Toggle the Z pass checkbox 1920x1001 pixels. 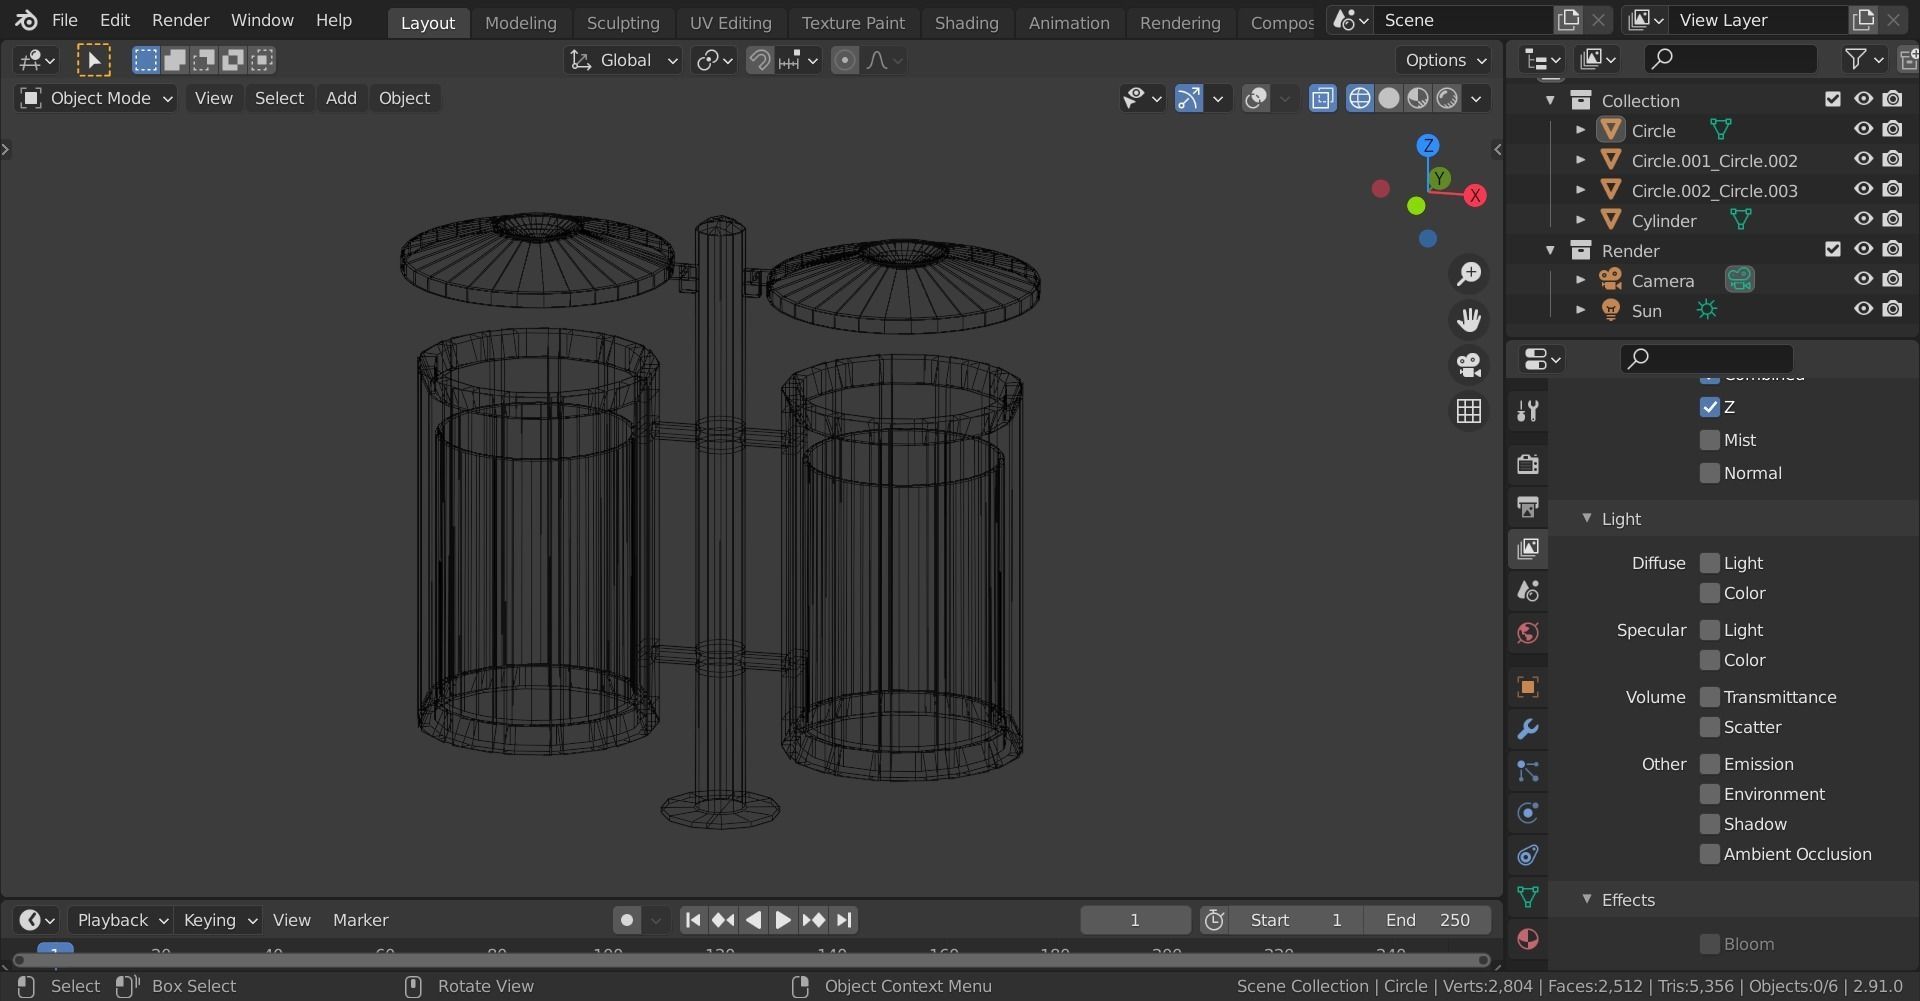pos(1709,407)
